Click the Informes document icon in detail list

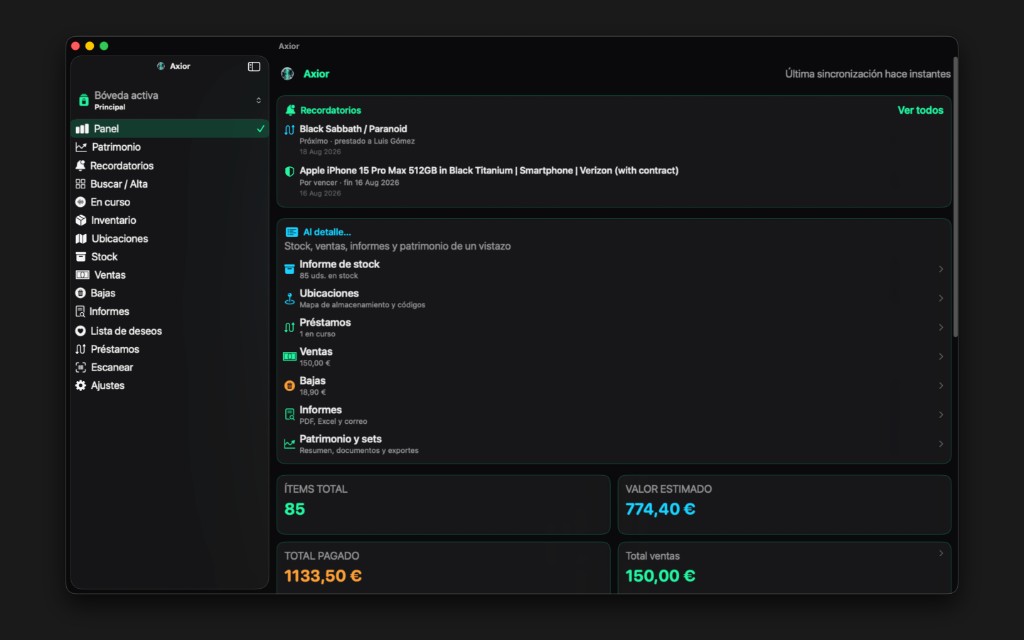pyautogui.click(x=289, y=415)
